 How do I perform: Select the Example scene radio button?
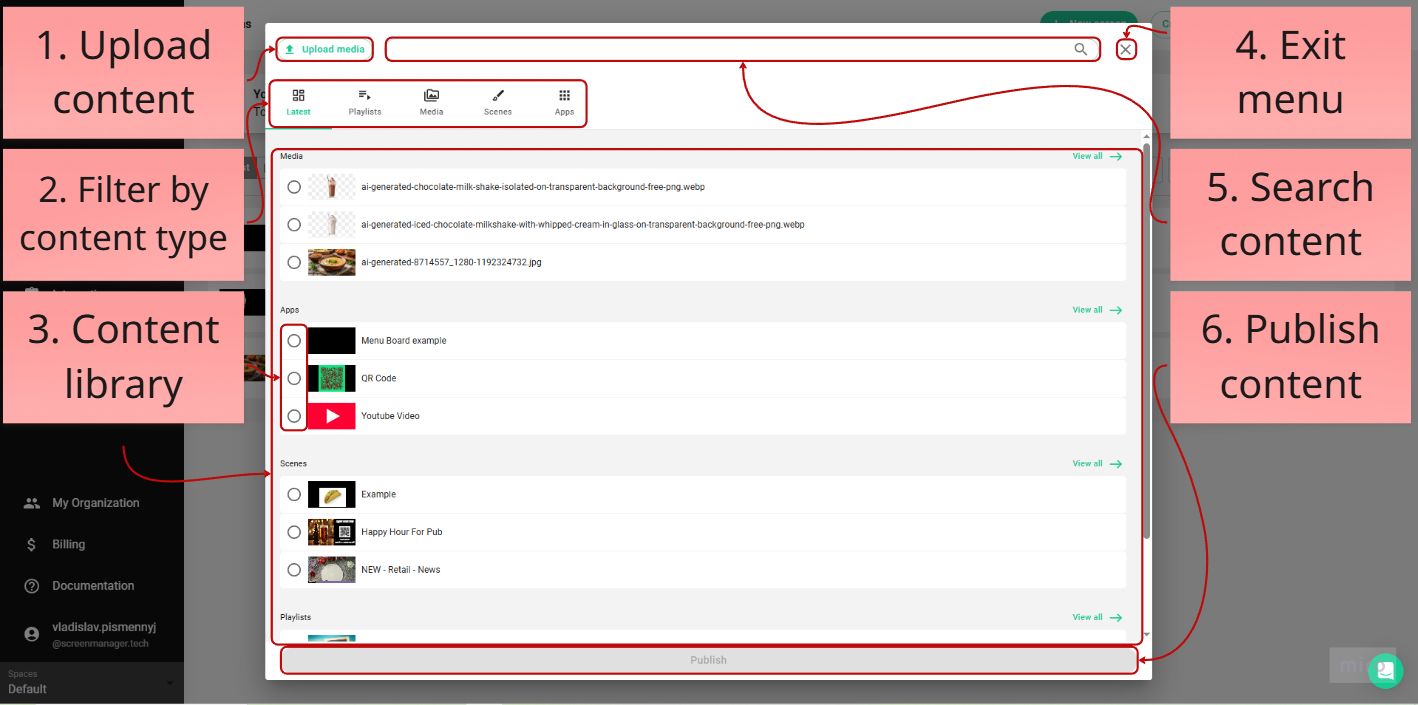pos(294,494)
